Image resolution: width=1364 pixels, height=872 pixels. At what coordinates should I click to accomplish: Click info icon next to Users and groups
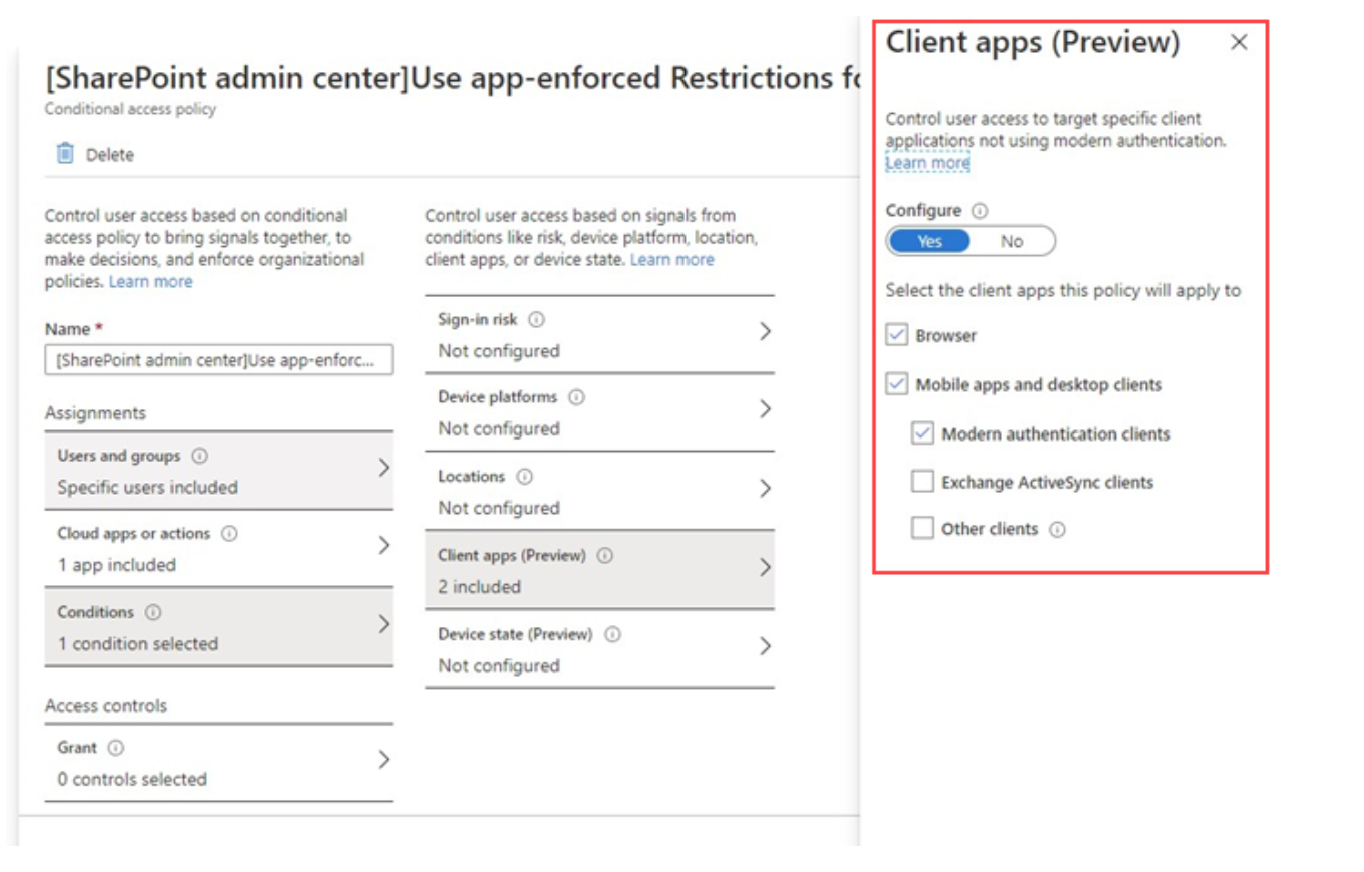(199, 456)
